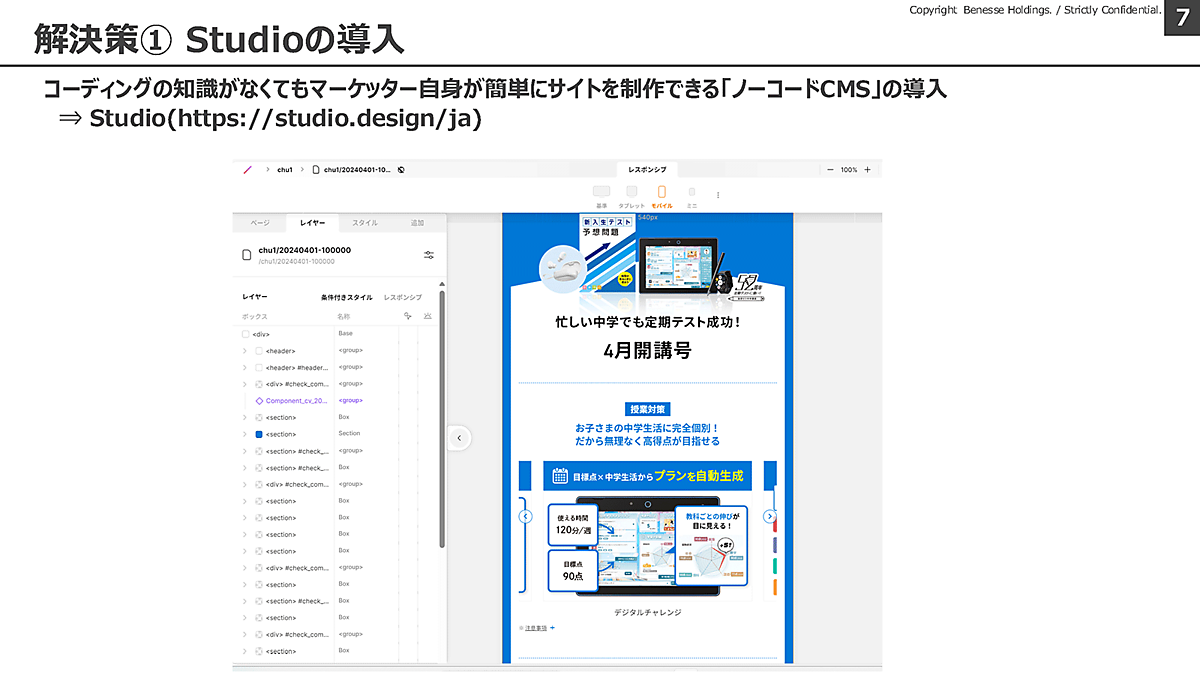This screenshot has width=1200, height=675.
Task: Select the Tablet (タブレット) breakpoint icon
Action: [631, 192]
